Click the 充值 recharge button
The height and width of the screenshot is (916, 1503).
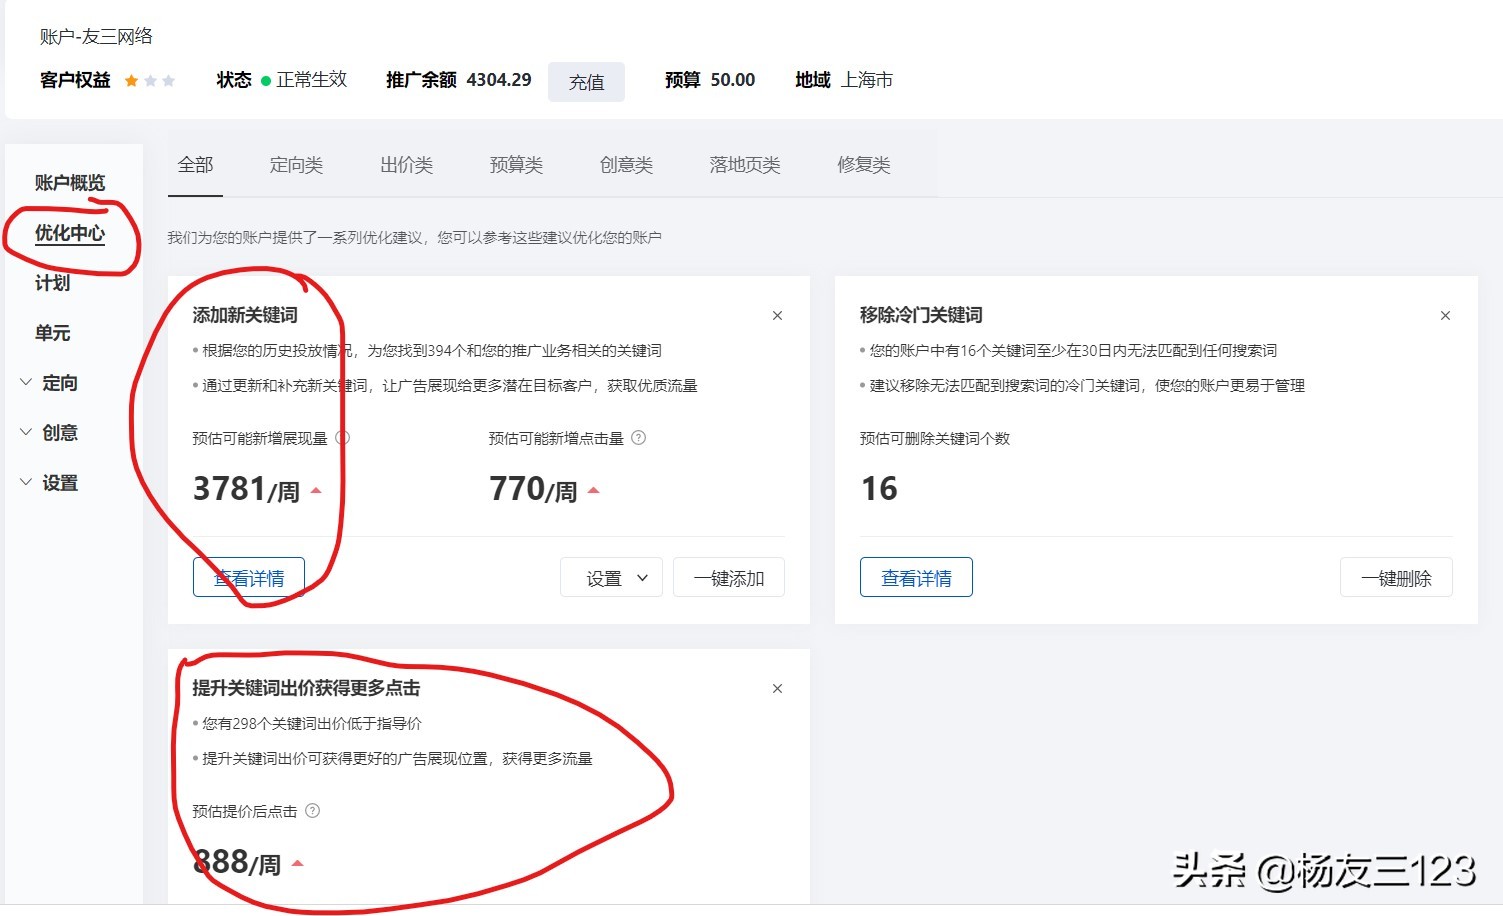(586, 82)
